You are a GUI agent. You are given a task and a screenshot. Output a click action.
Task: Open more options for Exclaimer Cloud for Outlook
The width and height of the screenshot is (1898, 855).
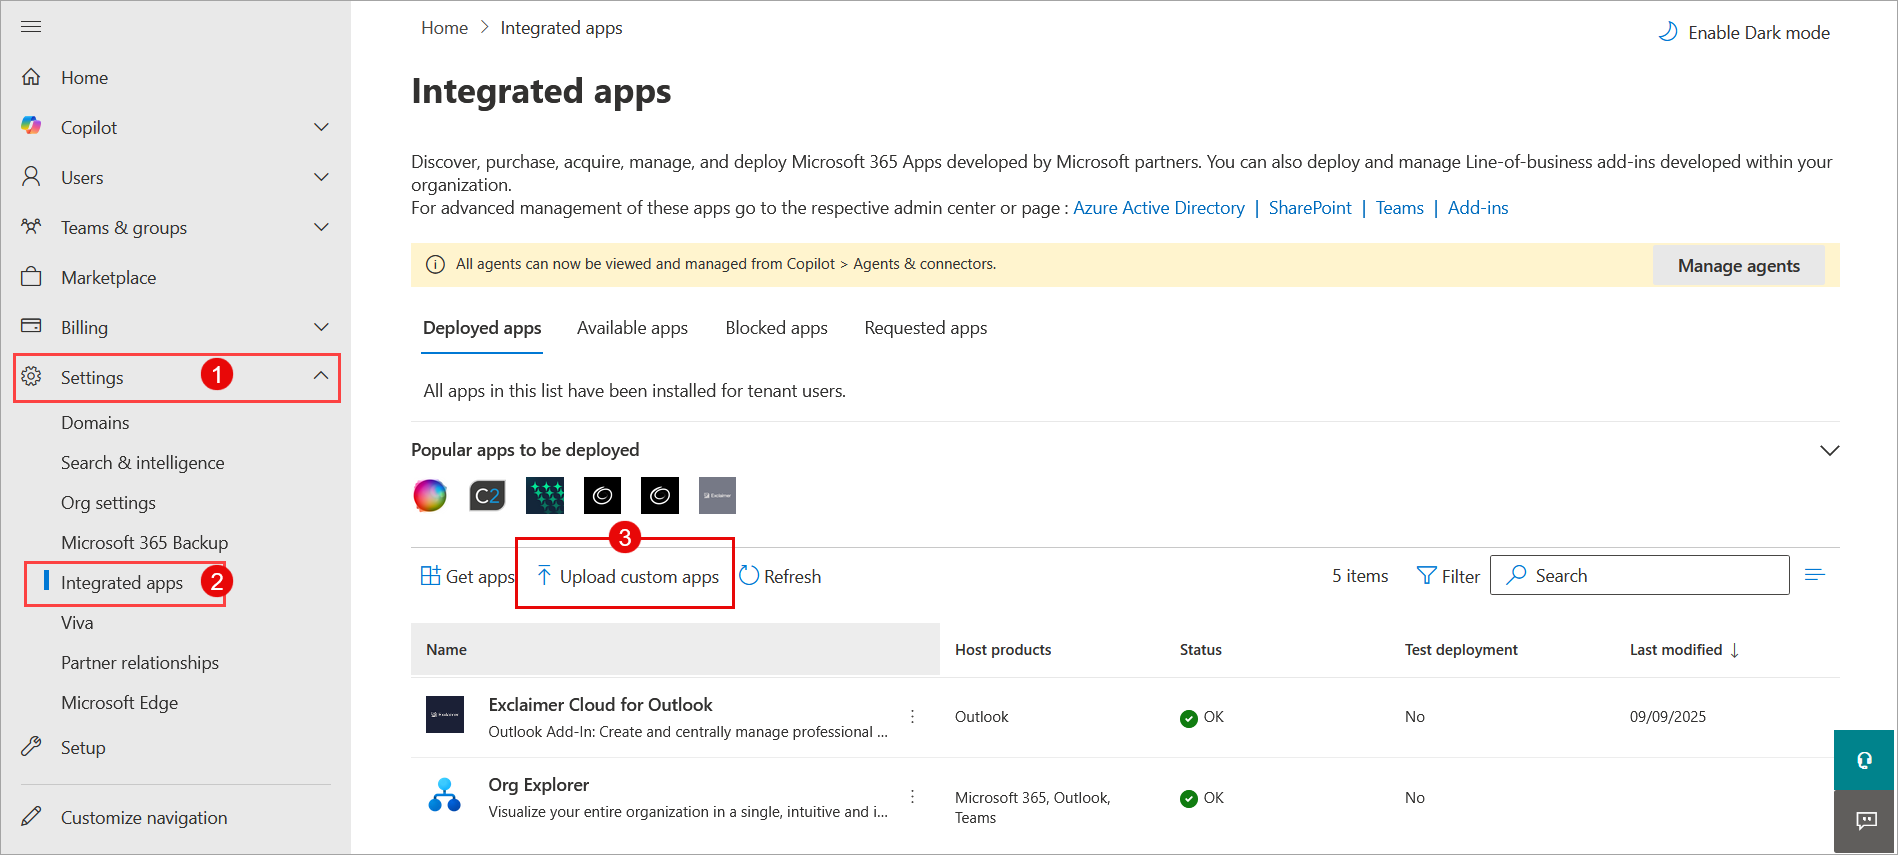[912, 717]
